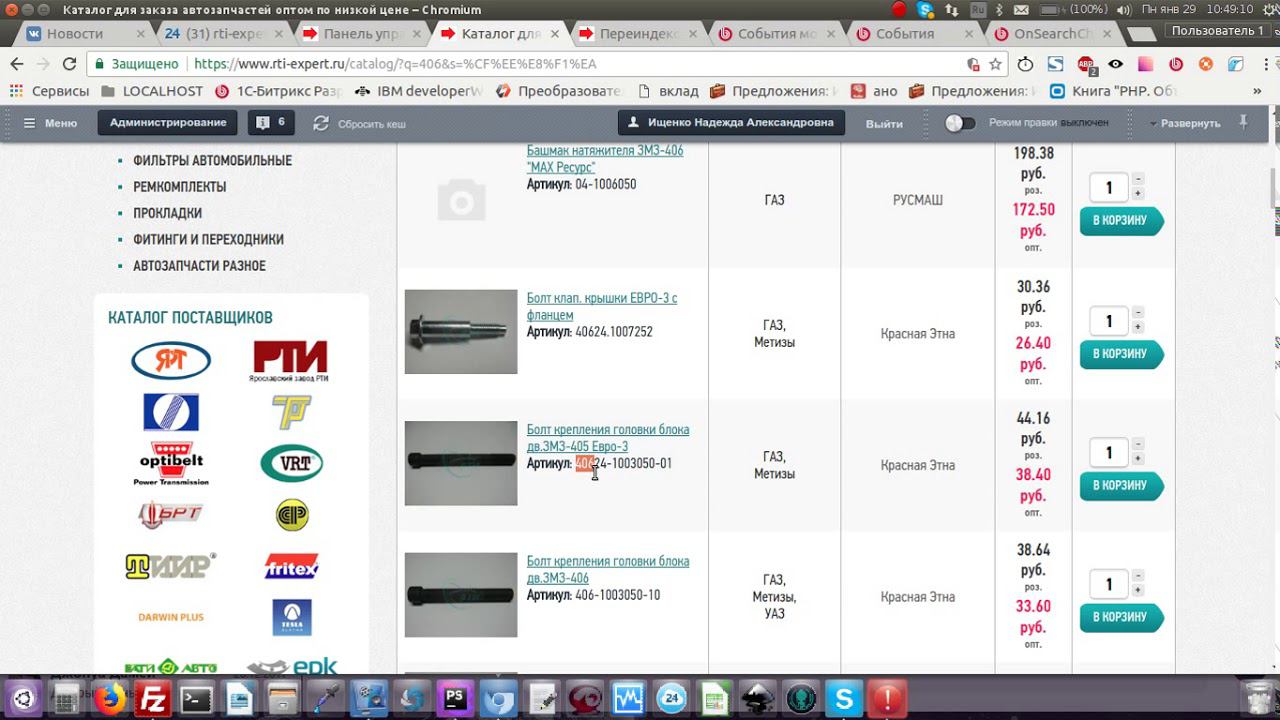
Task: Open Firefox from the dock
Action: 110,697
